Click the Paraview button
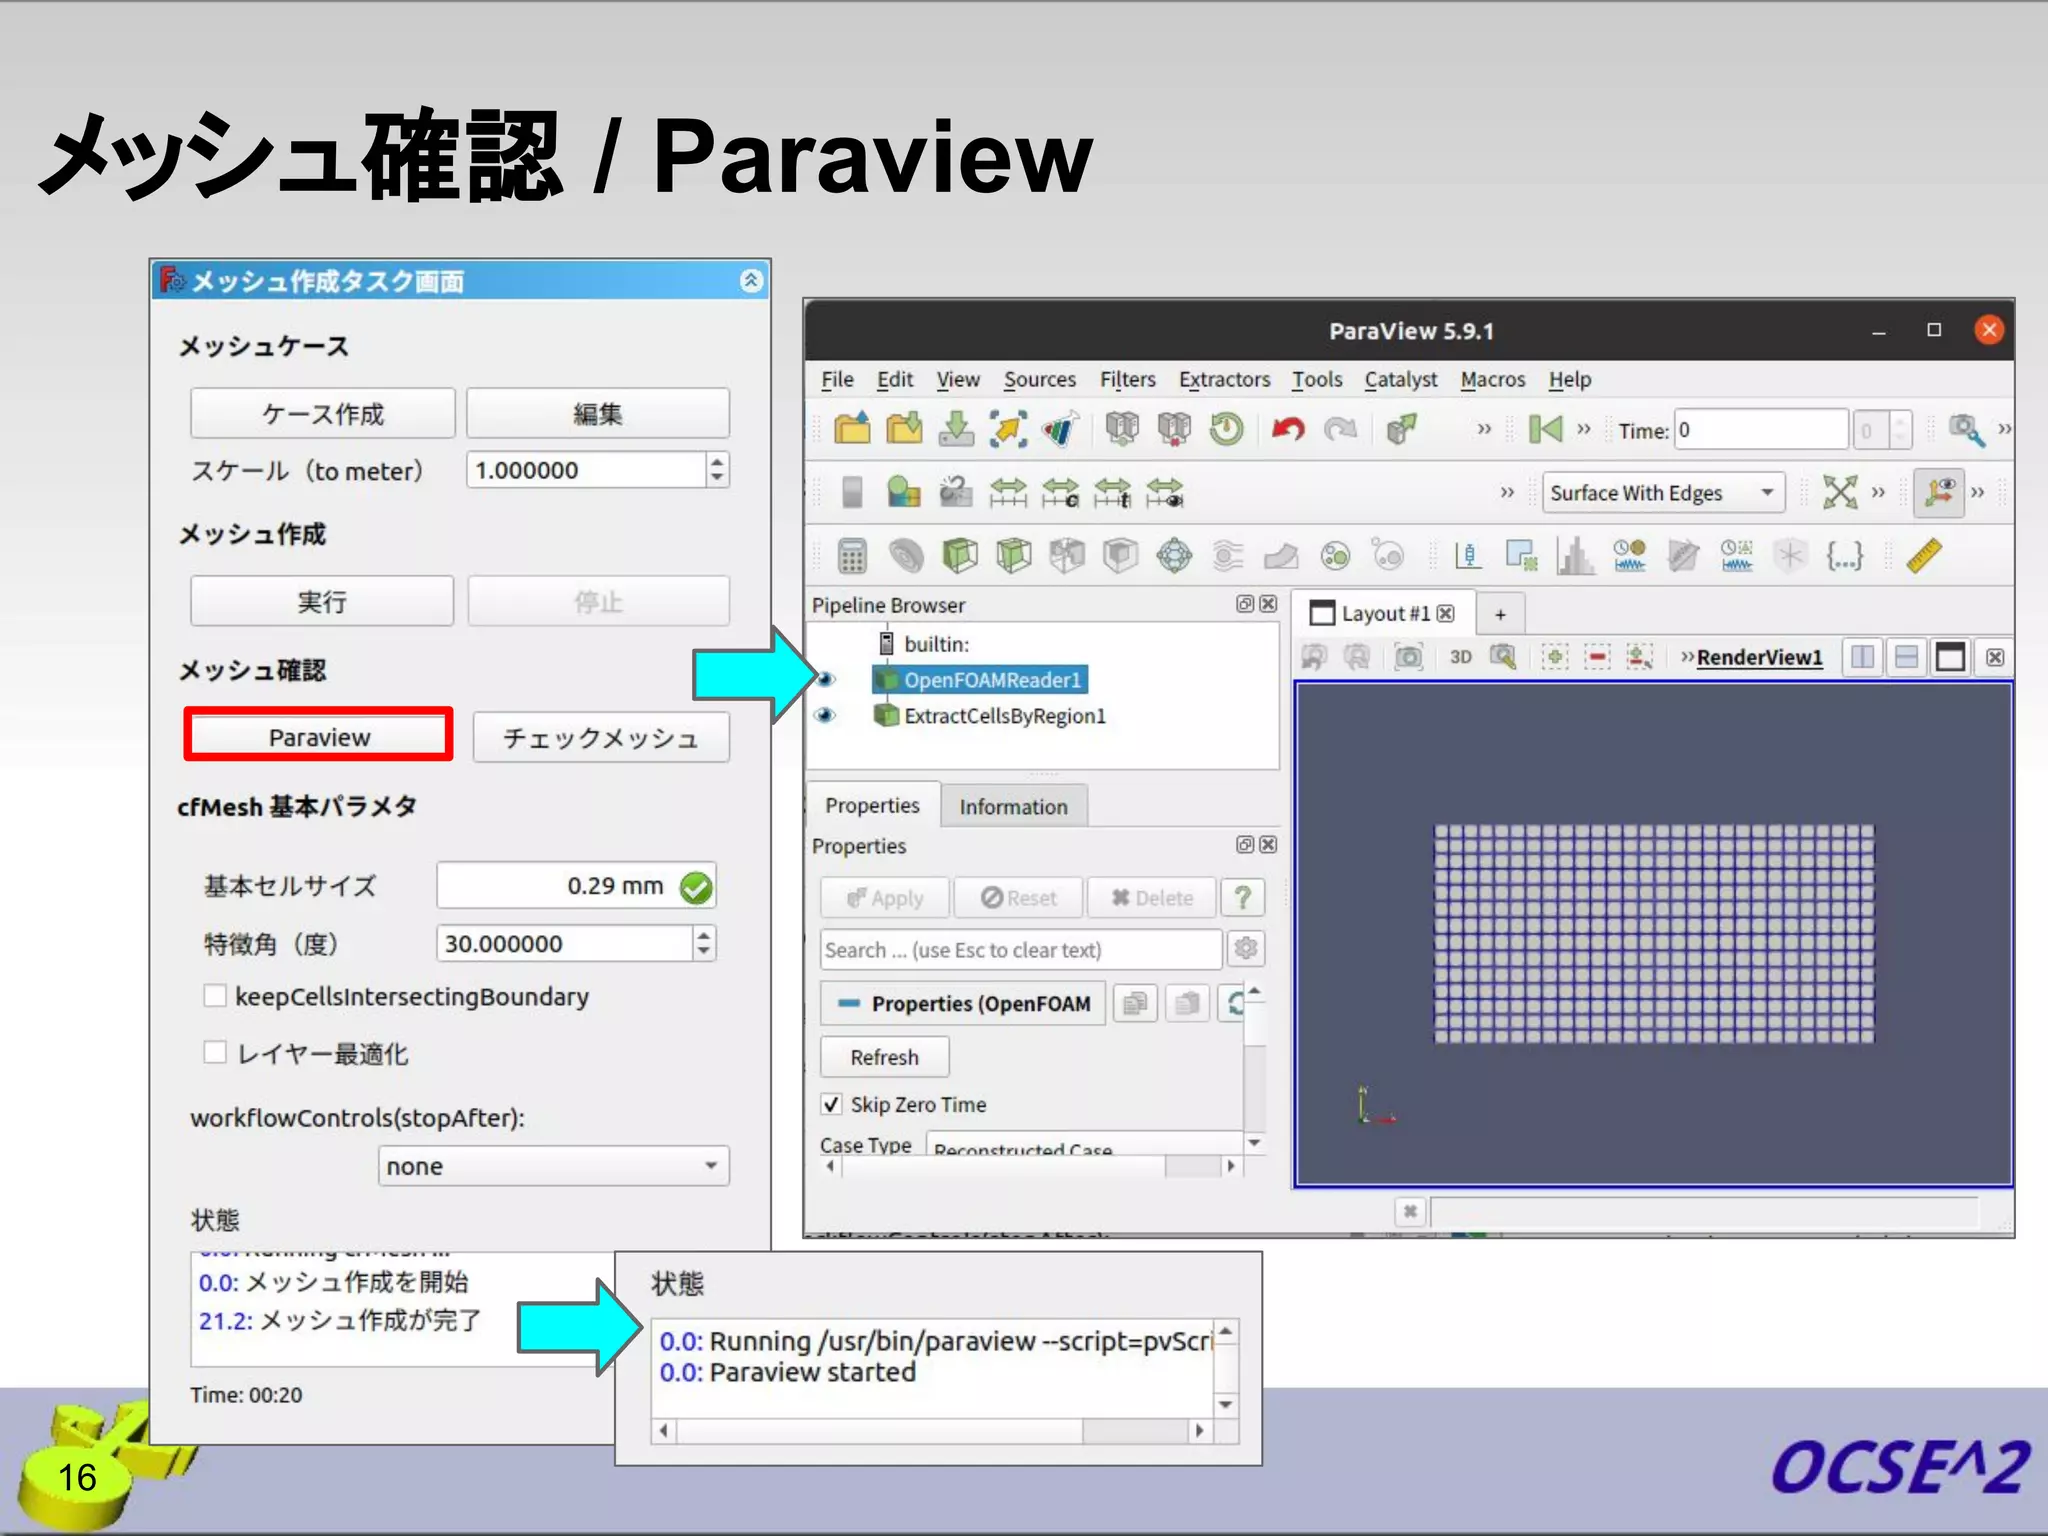The width and height of the screenshot is (2048, 1536). (319, 736)
